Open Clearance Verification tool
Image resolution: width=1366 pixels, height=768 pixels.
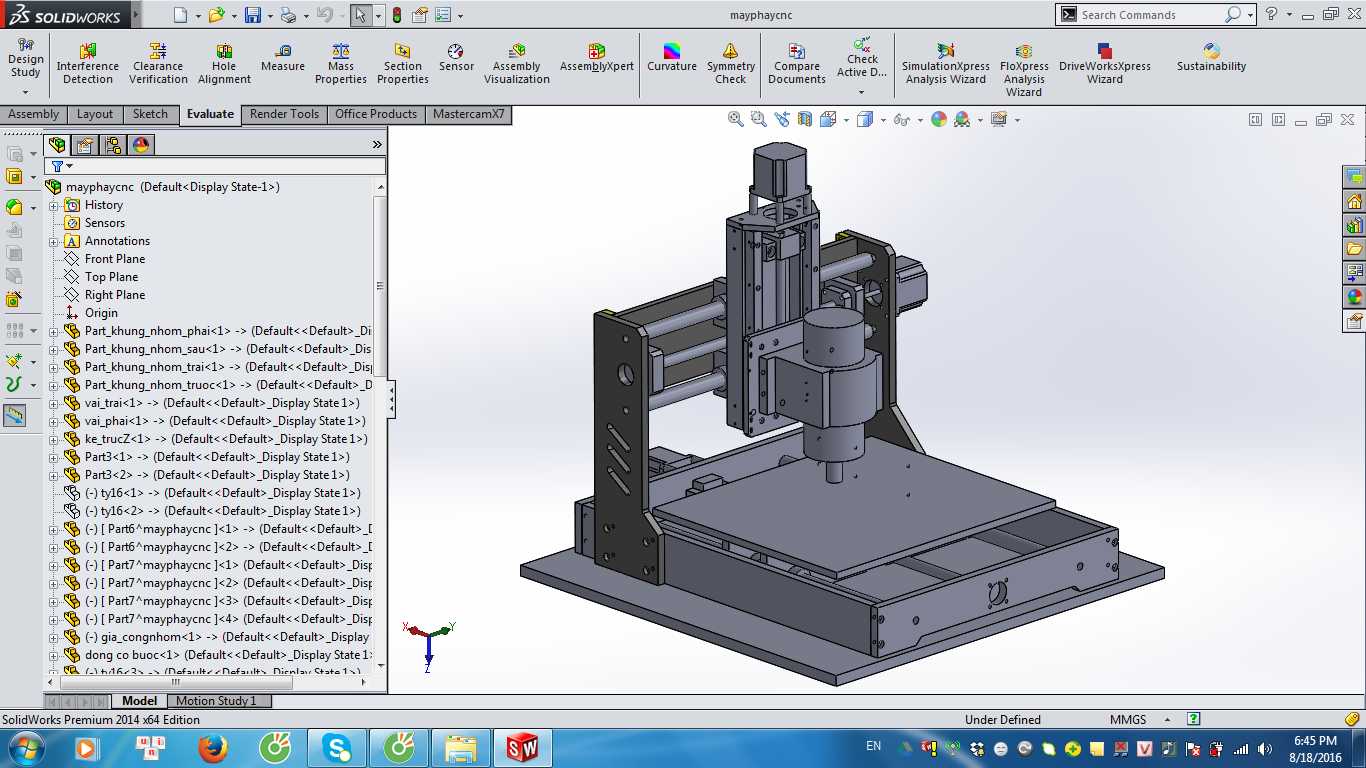click(x=158, y=64)
